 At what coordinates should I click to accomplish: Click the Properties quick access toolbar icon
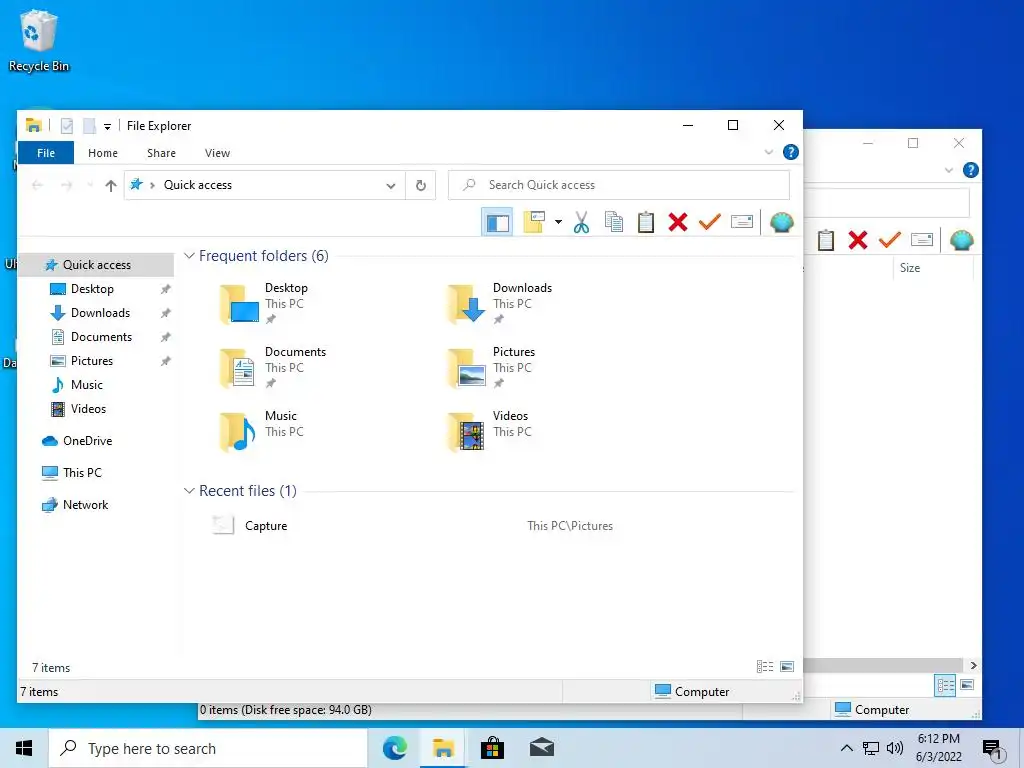[x=67, y=125]
